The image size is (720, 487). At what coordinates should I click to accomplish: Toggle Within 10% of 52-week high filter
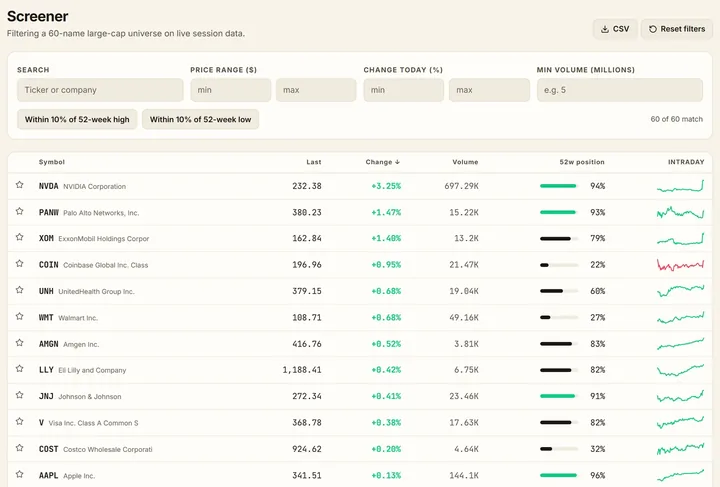[x=77, y=119]
